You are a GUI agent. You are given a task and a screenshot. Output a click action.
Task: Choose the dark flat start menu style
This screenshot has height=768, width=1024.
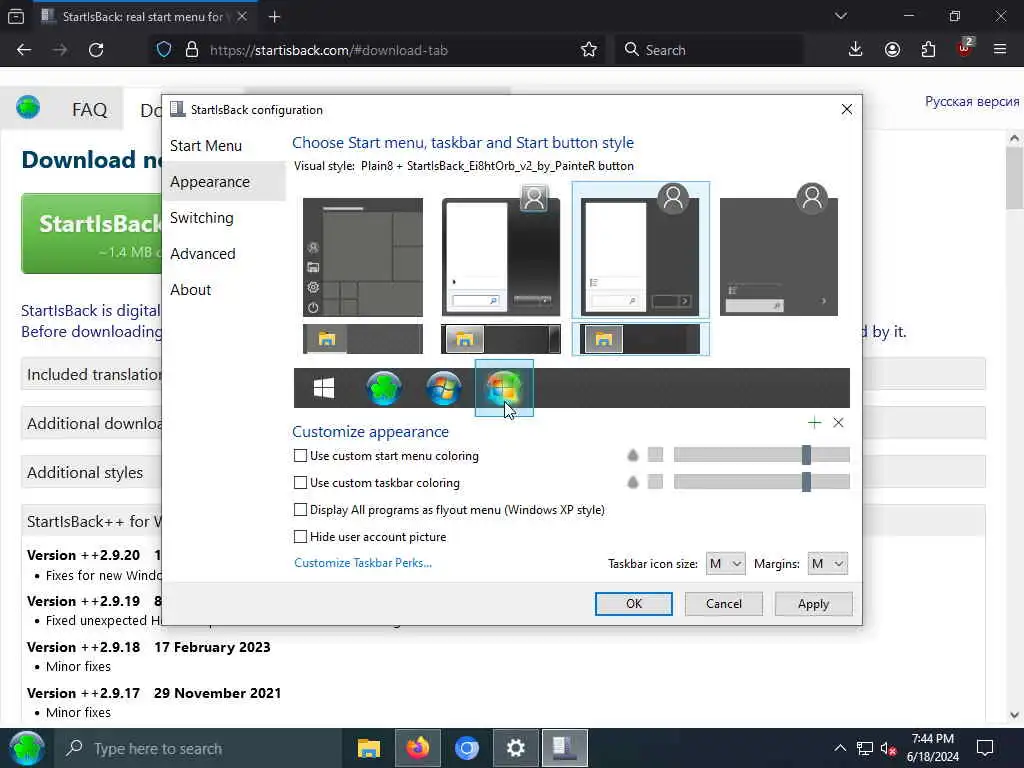point(779,250)
